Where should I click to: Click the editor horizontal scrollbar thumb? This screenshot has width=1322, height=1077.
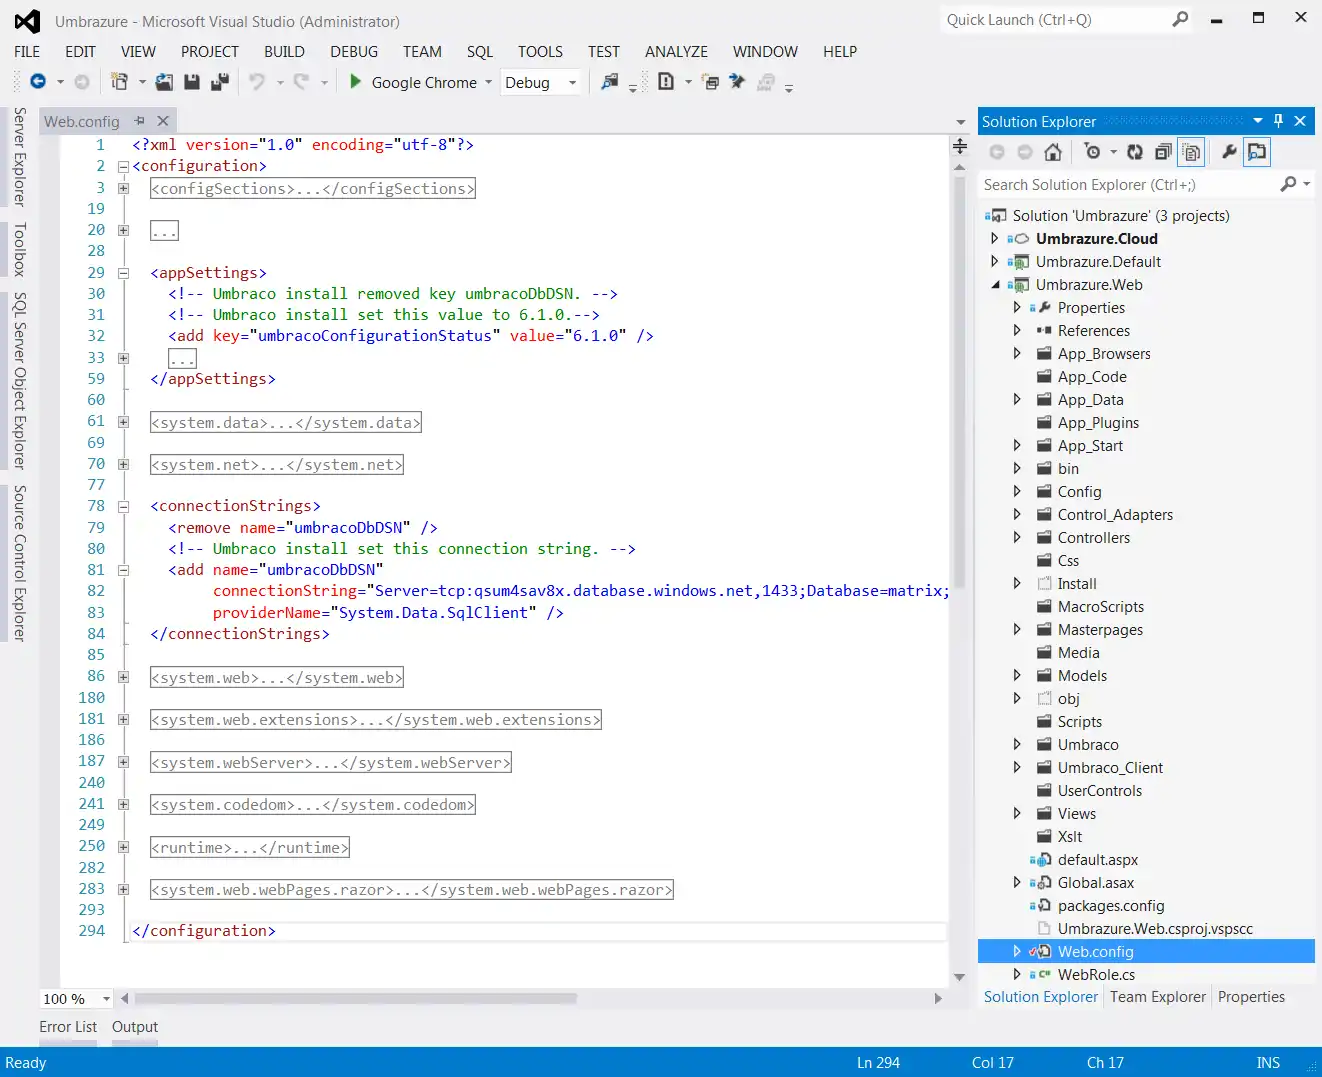pyautogui.click(x=355, y=998)
